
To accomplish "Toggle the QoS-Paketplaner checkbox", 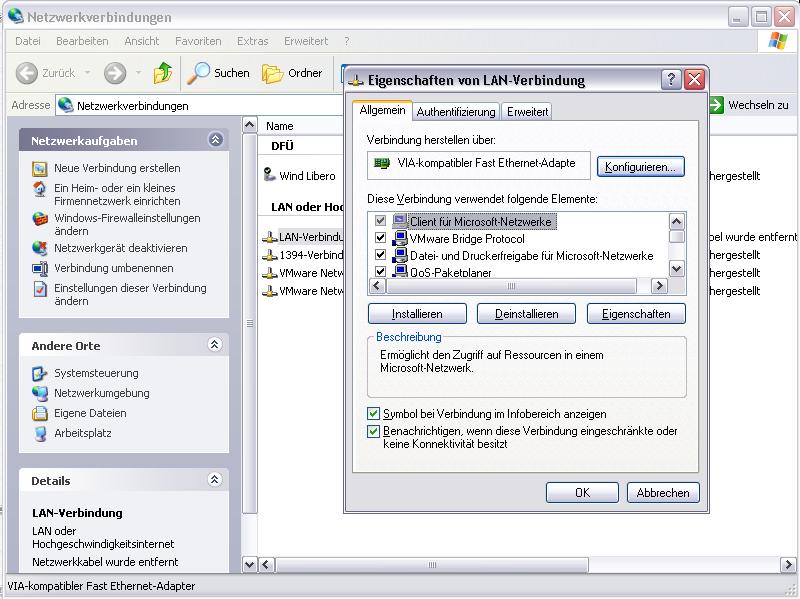I will 380,271.
